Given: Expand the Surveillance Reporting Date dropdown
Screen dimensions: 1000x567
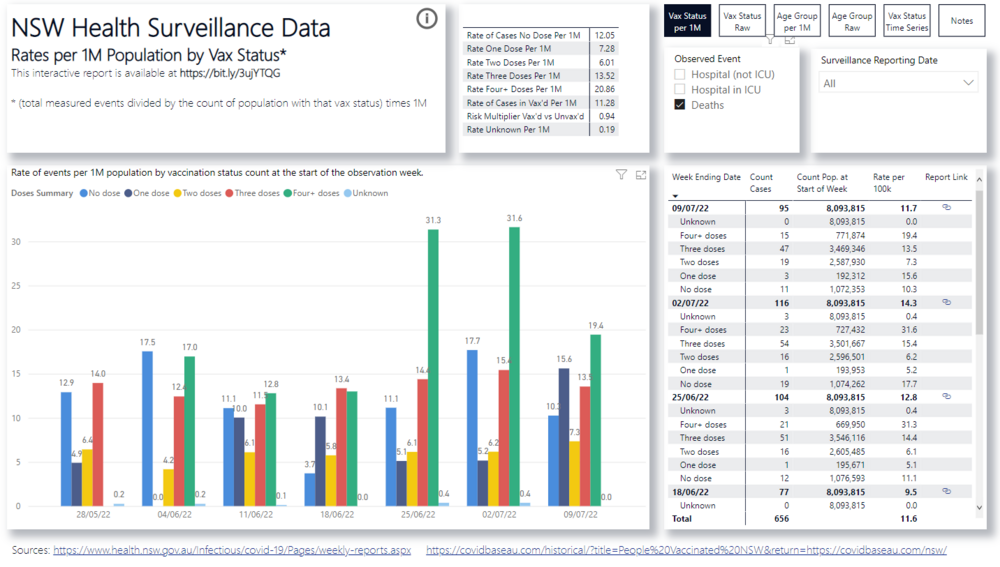Looking at the screenshot, I should pyautogui.click(x=968, y=83).
